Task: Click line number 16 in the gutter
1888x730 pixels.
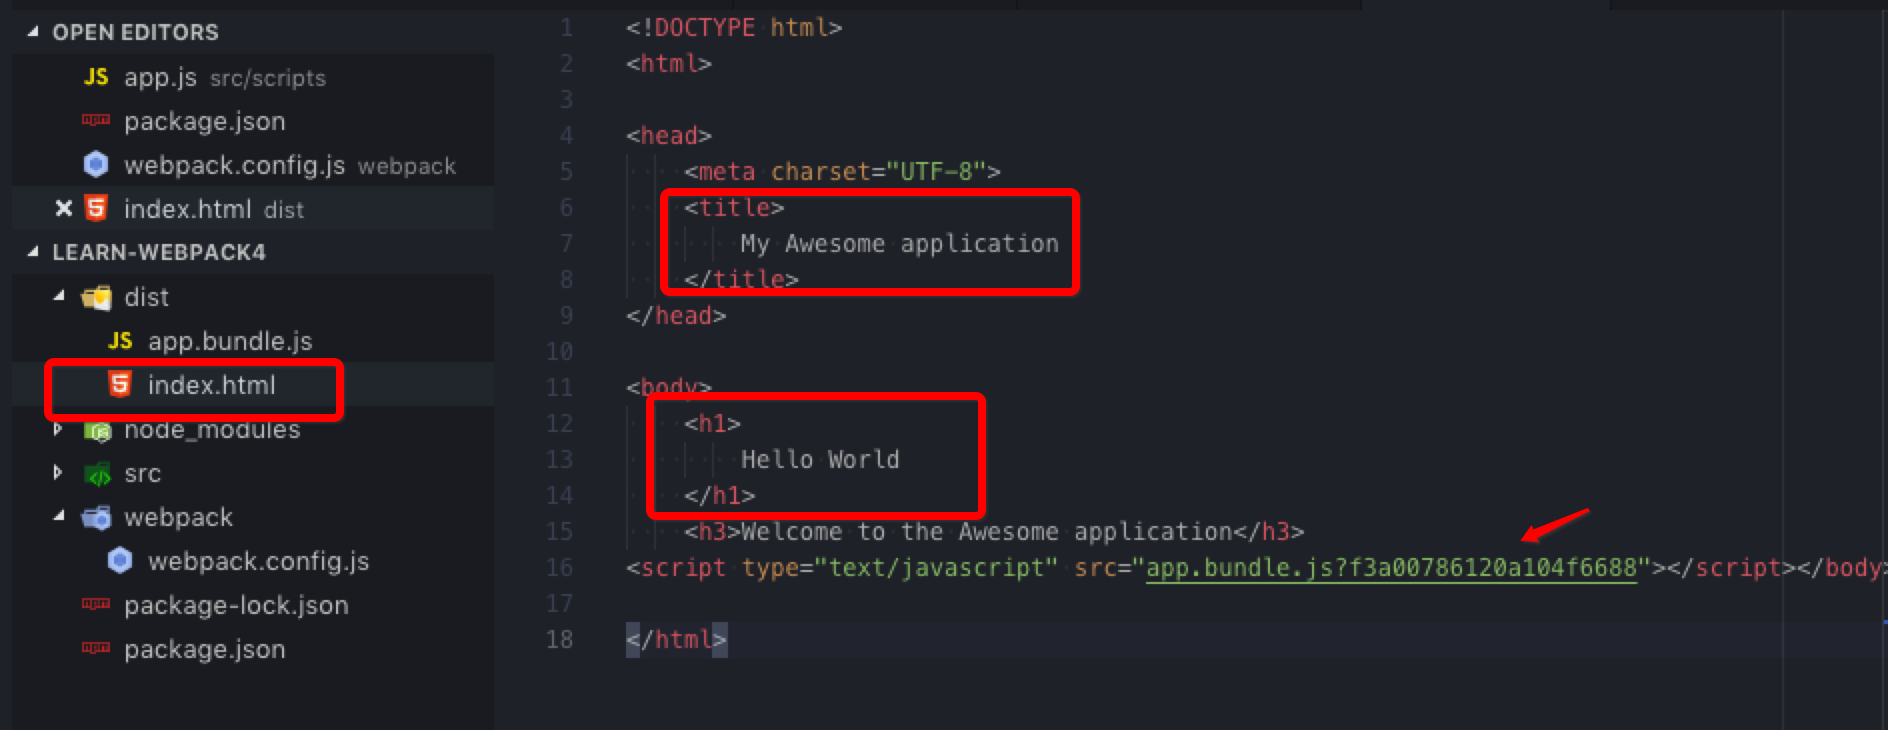Action: pyautogui.click(x=560, y=567)
